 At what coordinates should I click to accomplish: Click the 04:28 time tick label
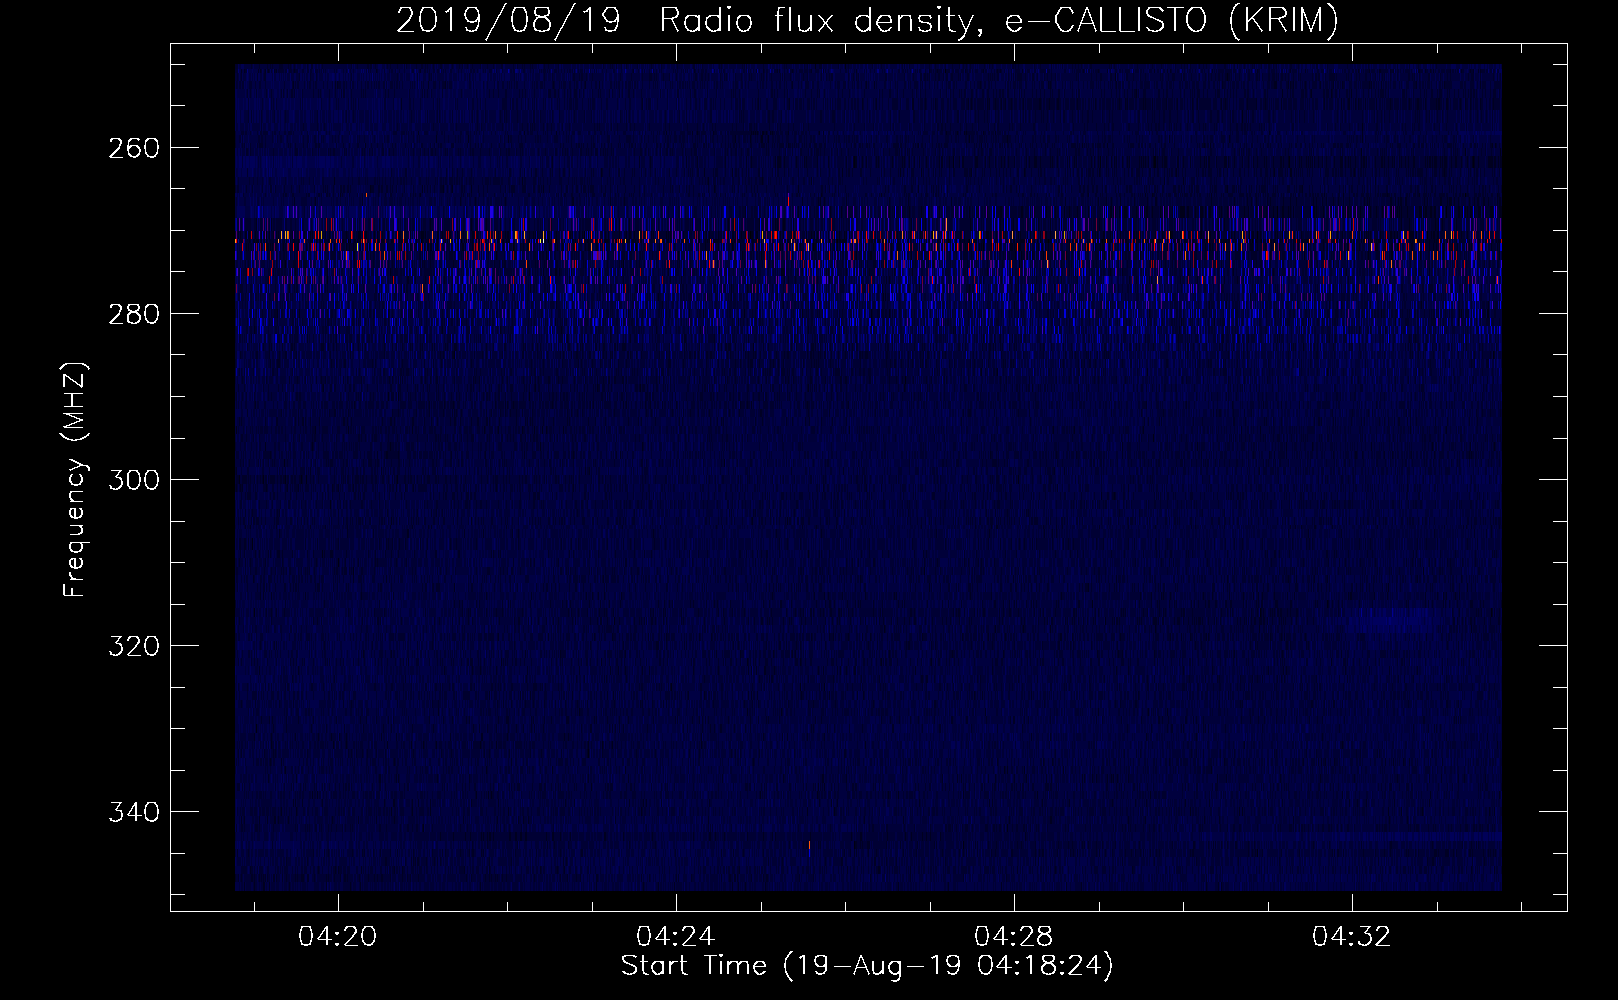(1014, 937)
